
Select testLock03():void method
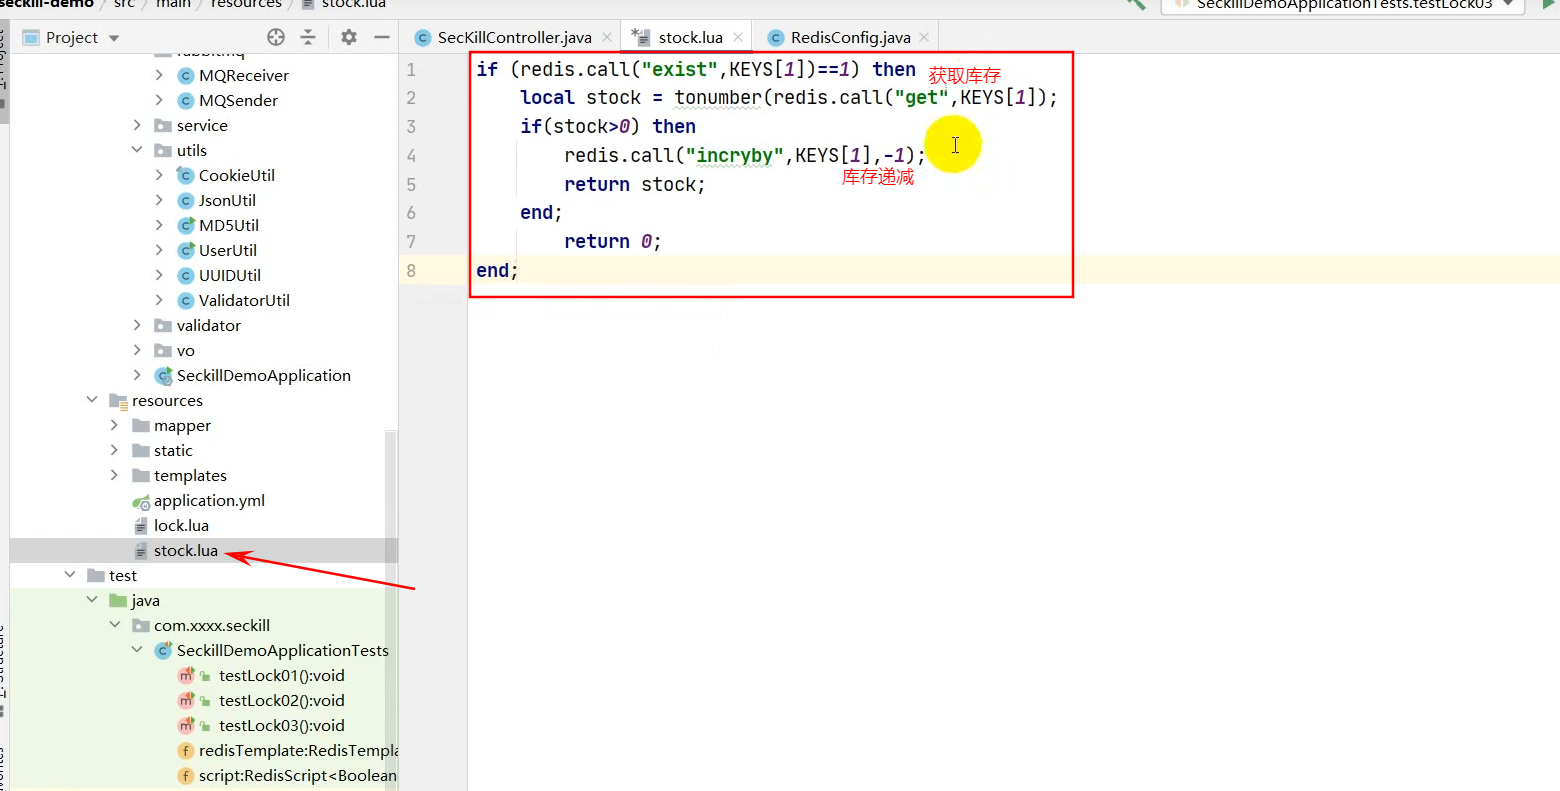[282, 725]
